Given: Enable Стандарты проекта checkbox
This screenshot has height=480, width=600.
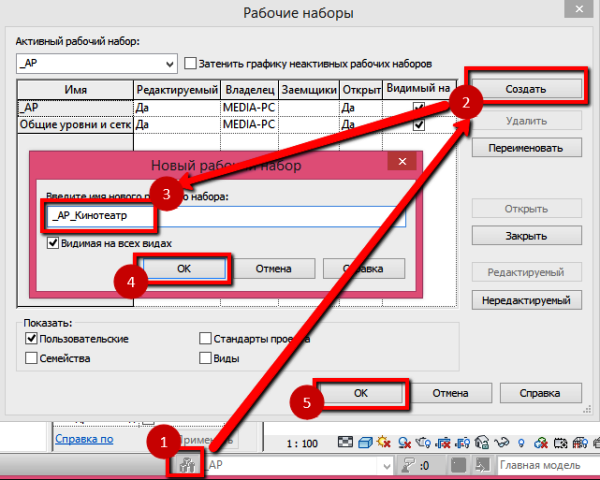Looking at the screenshot, I should [205, 338].
